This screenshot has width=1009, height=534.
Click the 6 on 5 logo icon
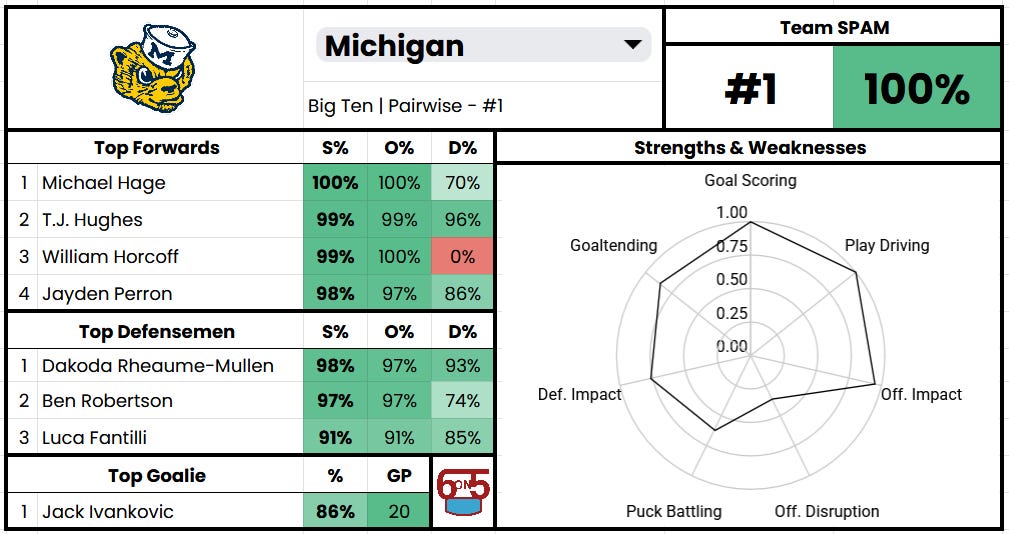[463, 492]
